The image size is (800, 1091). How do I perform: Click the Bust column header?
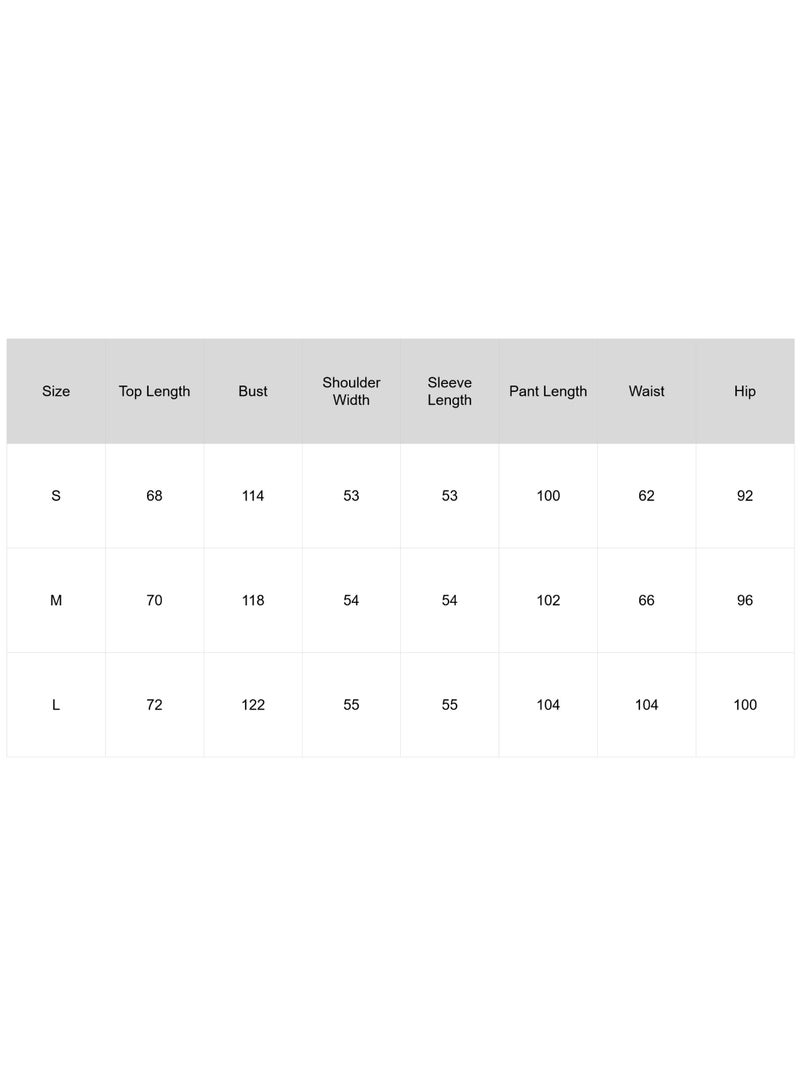253,391
